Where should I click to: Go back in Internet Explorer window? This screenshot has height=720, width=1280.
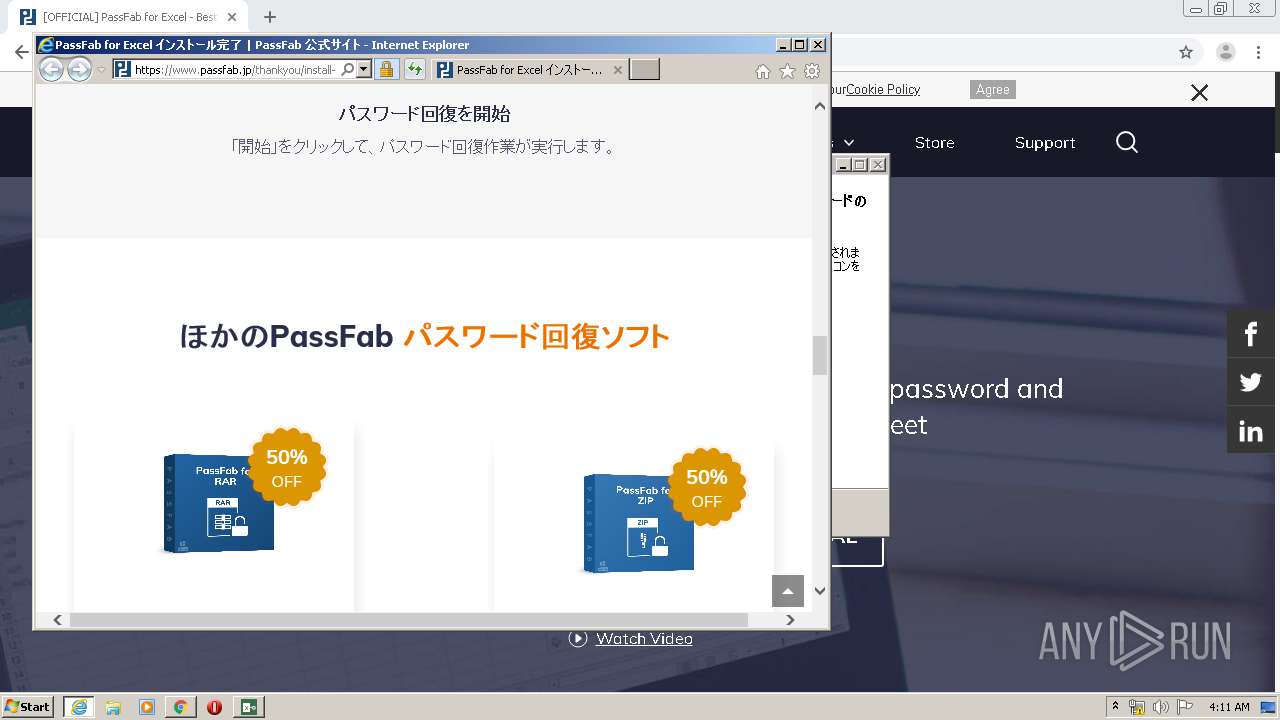(51, 69)
